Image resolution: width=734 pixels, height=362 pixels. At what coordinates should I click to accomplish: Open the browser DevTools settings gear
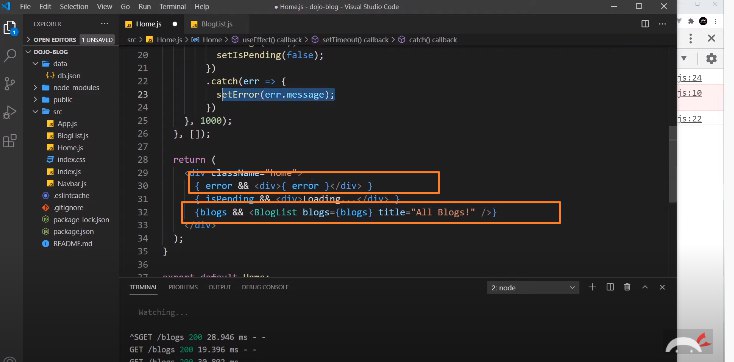point(711,59)
